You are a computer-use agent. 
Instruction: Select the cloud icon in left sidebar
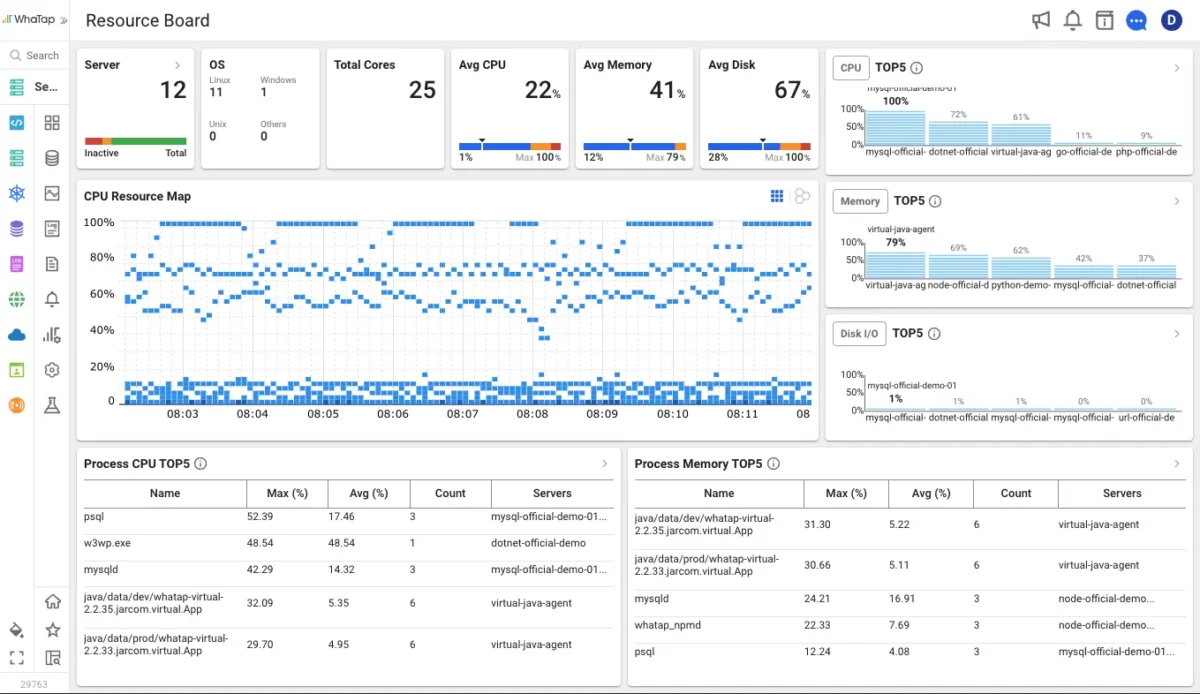coord(16,335)
